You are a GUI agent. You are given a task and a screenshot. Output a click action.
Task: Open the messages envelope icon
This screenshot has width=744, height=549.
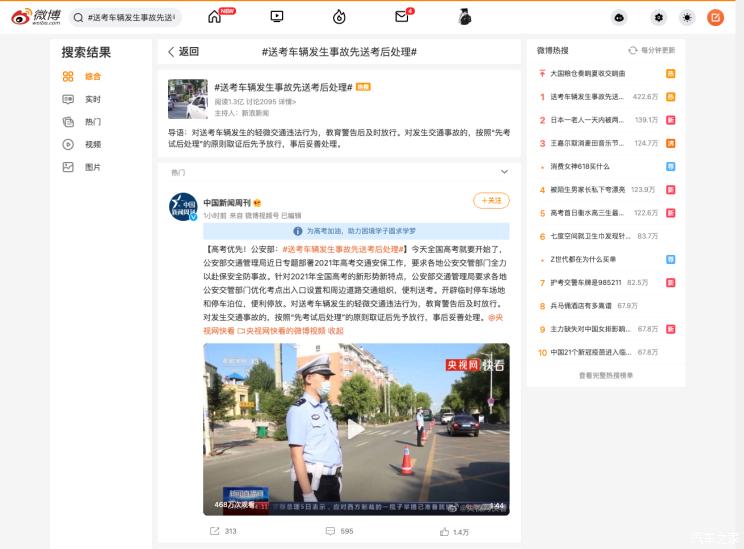click(402, 17)
